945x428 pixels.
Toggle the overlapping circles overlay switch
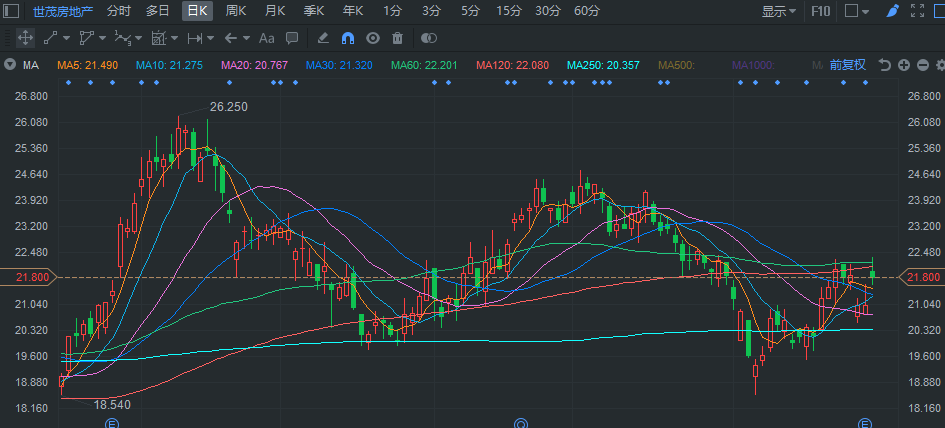[429, 38]
